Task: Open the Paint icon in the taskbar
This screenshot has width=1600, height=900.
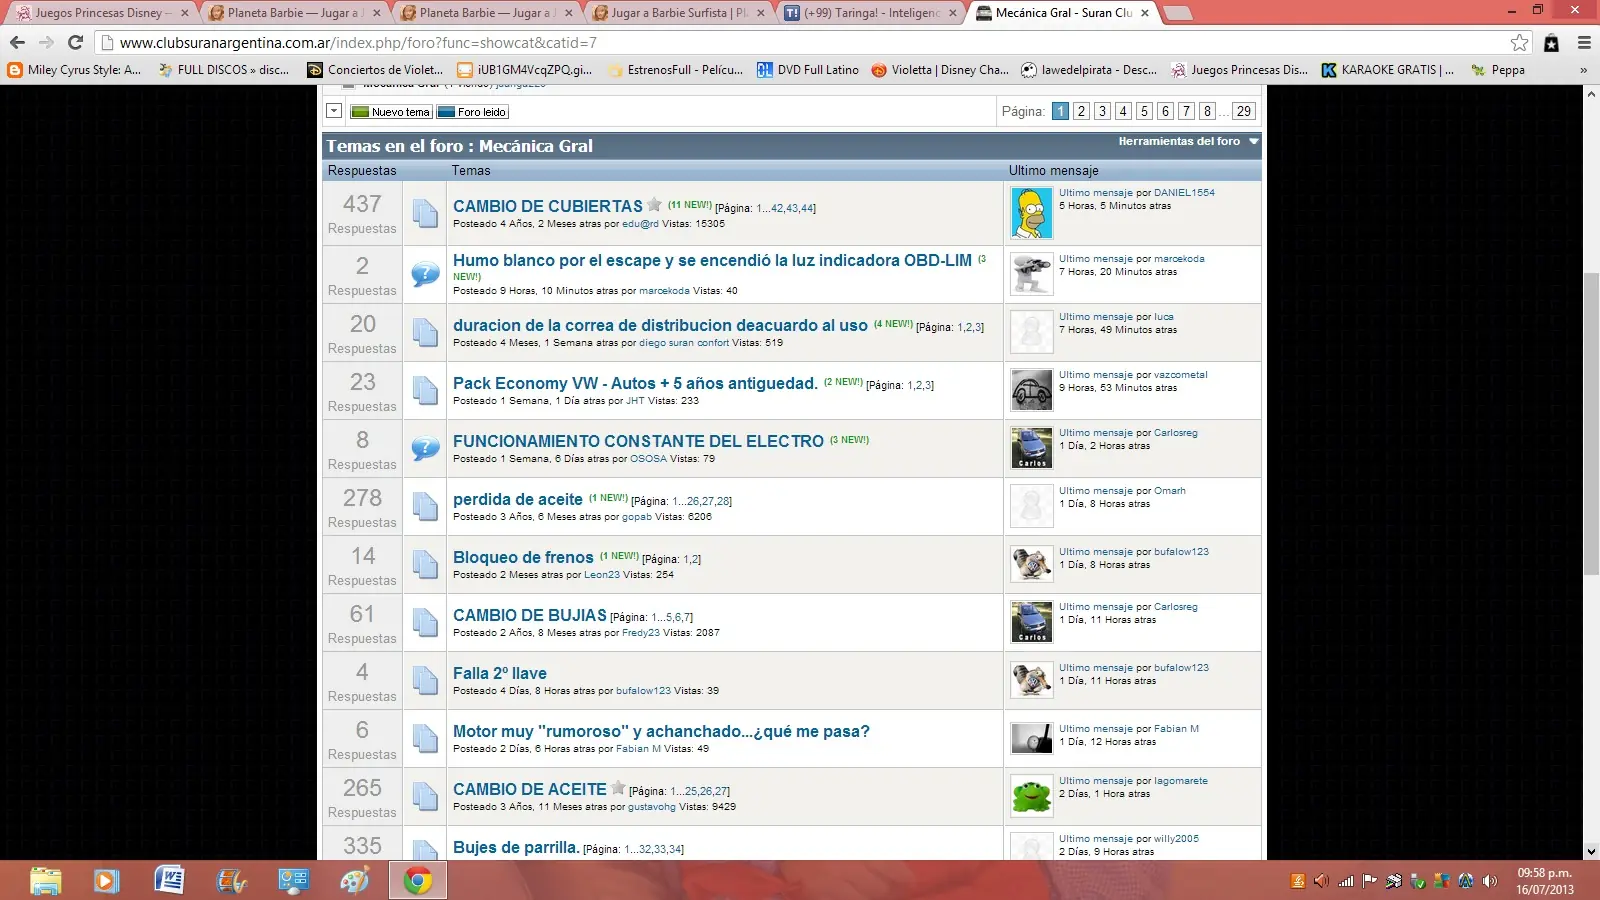Action: pos(355,880)
